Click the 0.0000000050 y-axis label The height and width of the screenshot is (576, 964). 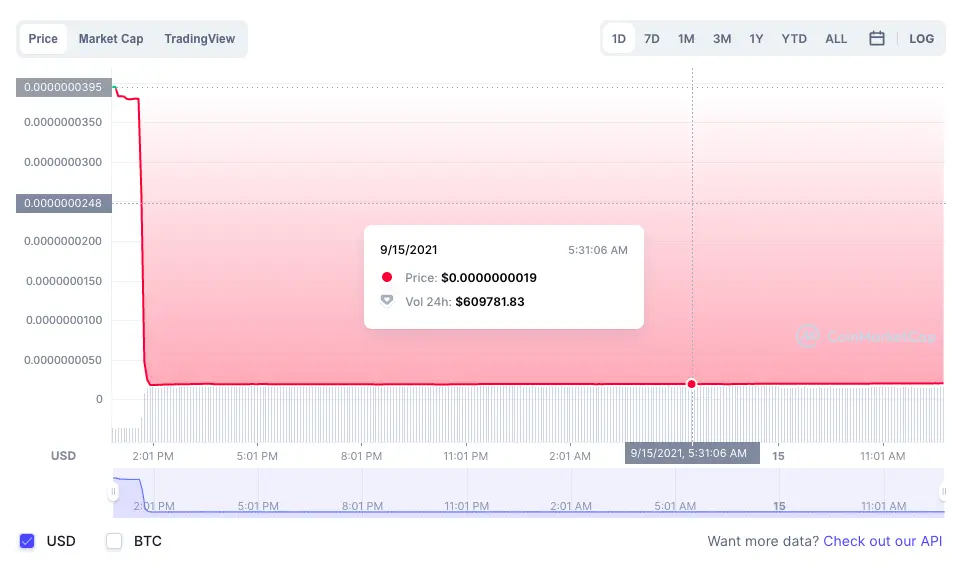[63, 360]
